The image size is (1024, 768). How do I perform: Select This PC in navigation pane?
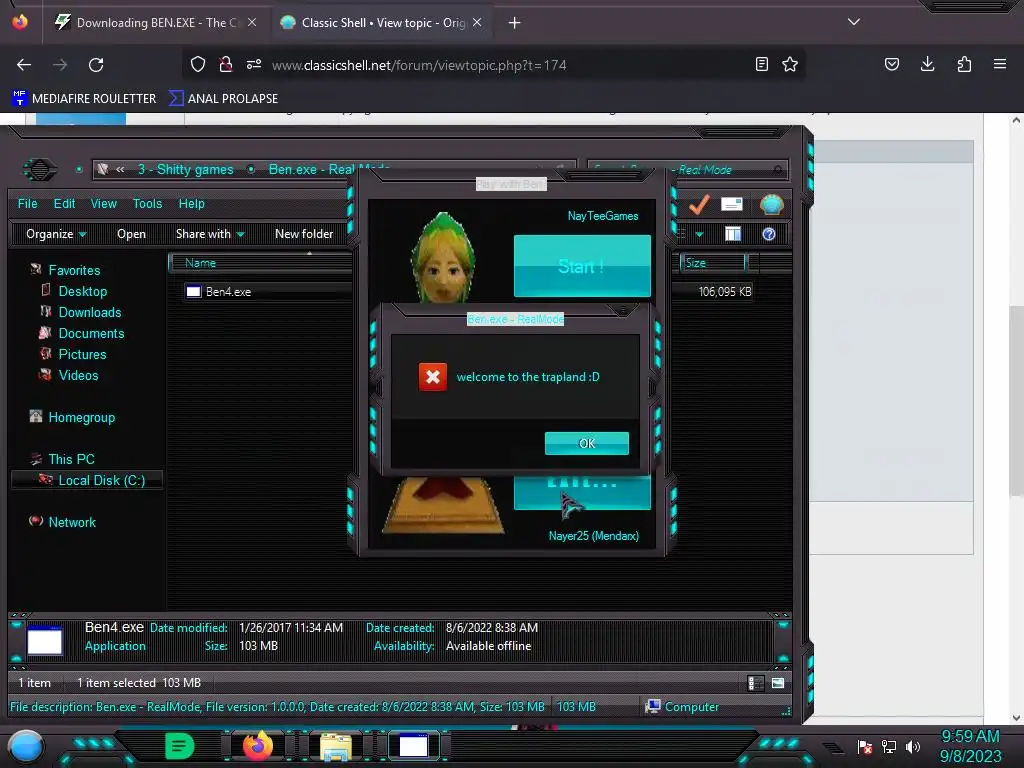pos(71,459)
